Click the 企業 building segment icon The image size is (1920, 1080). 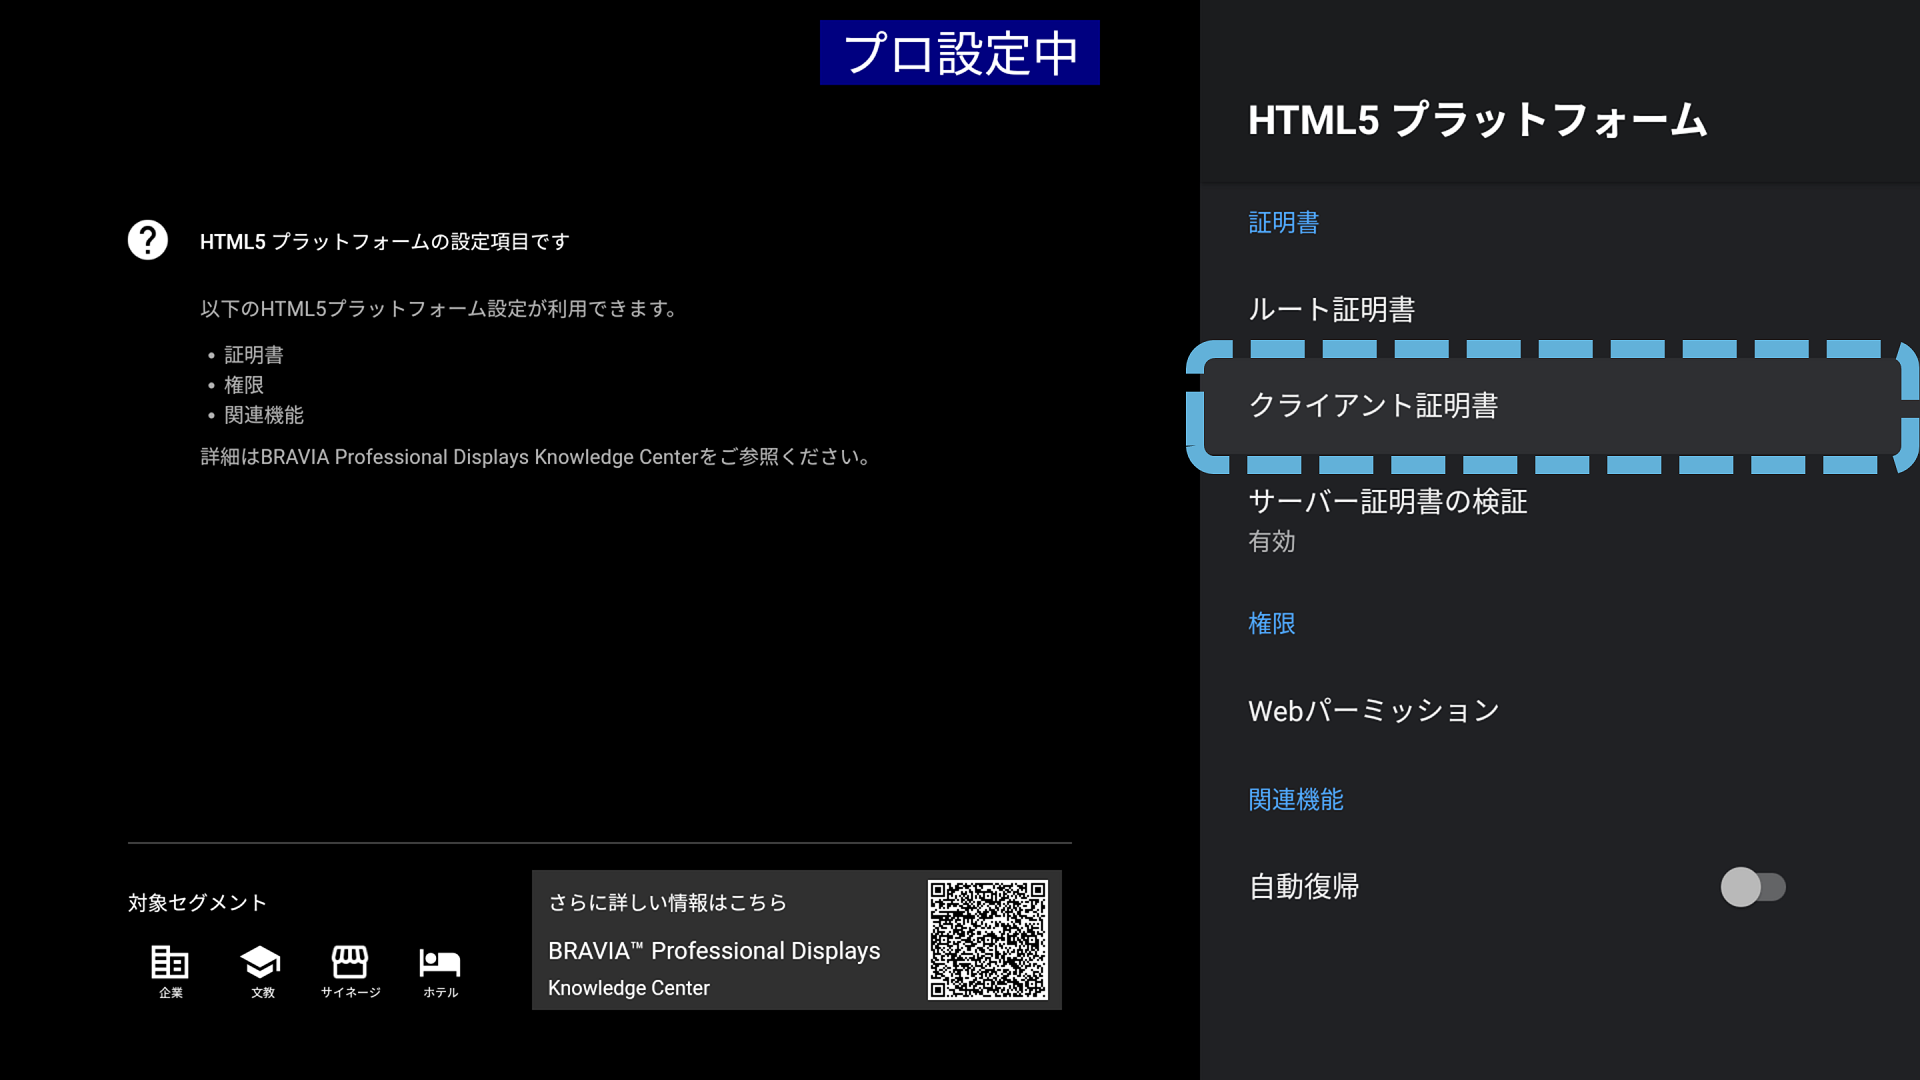point(170,962)
